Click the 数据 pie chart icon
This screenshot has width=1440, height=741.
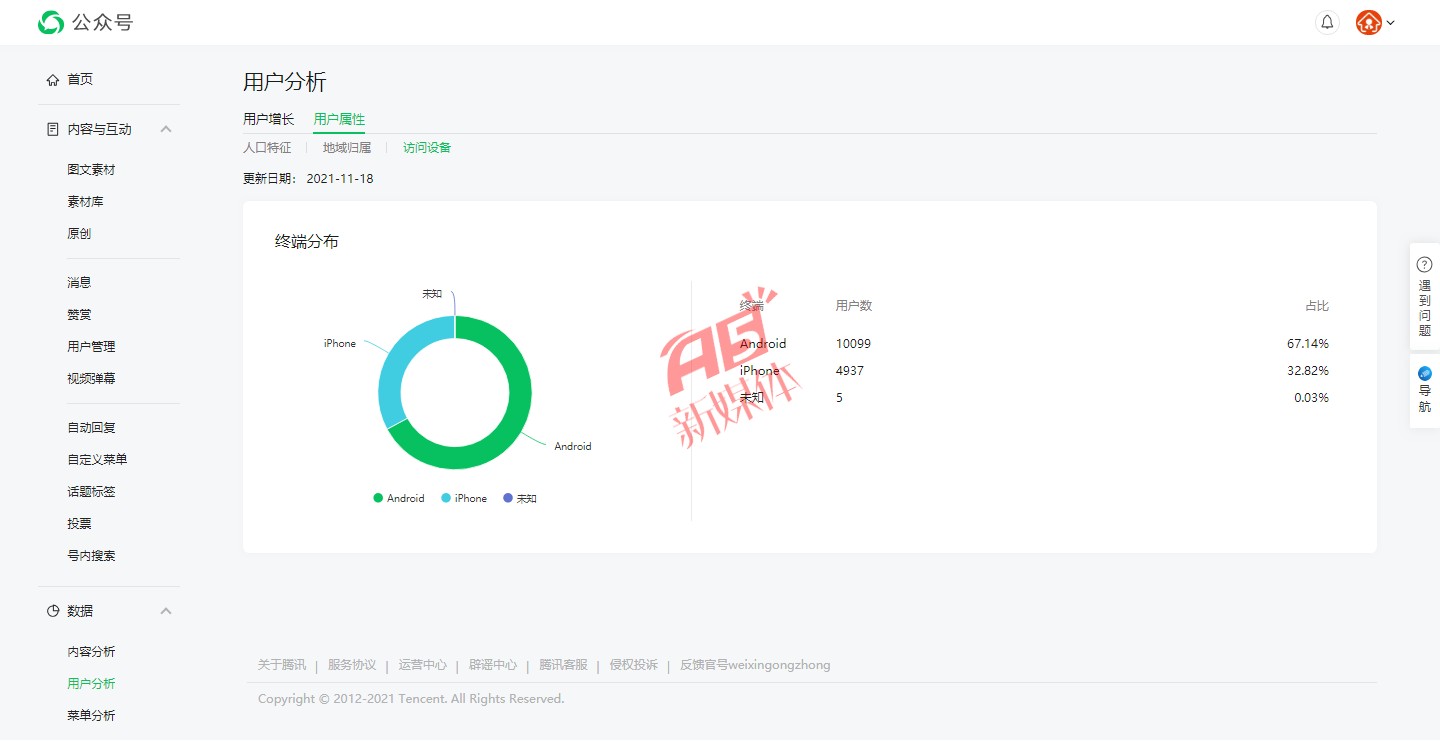[x=53, y=611]
